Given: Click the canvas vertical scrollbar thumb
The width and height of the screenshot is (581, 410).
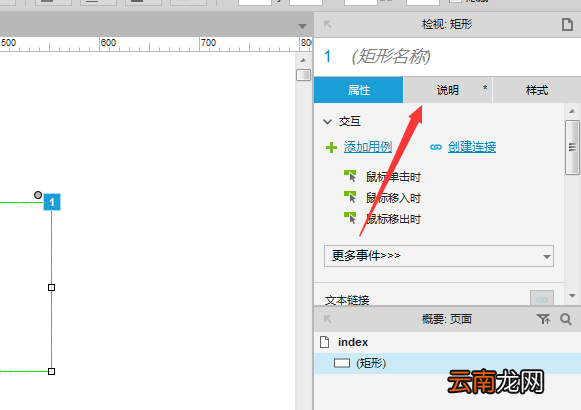Looking at the screenshot, I should (x=303, y=75).
